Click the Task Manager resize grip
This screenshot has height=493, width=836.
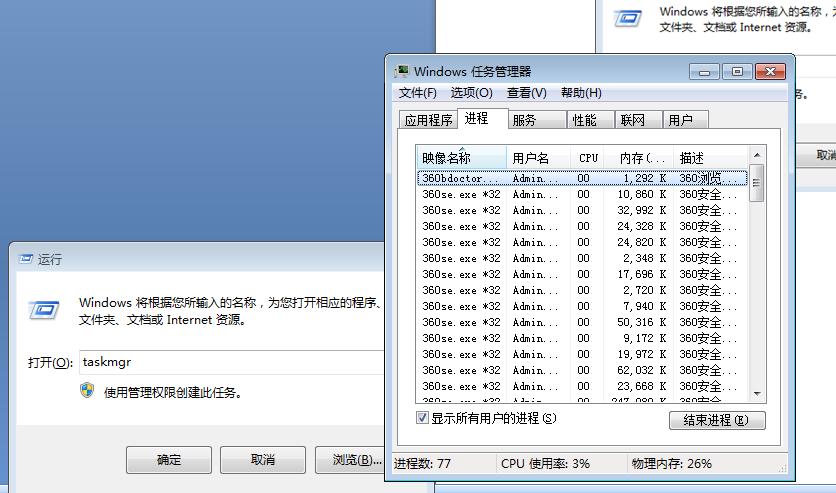pyautogui.click(x=783, y=468)
